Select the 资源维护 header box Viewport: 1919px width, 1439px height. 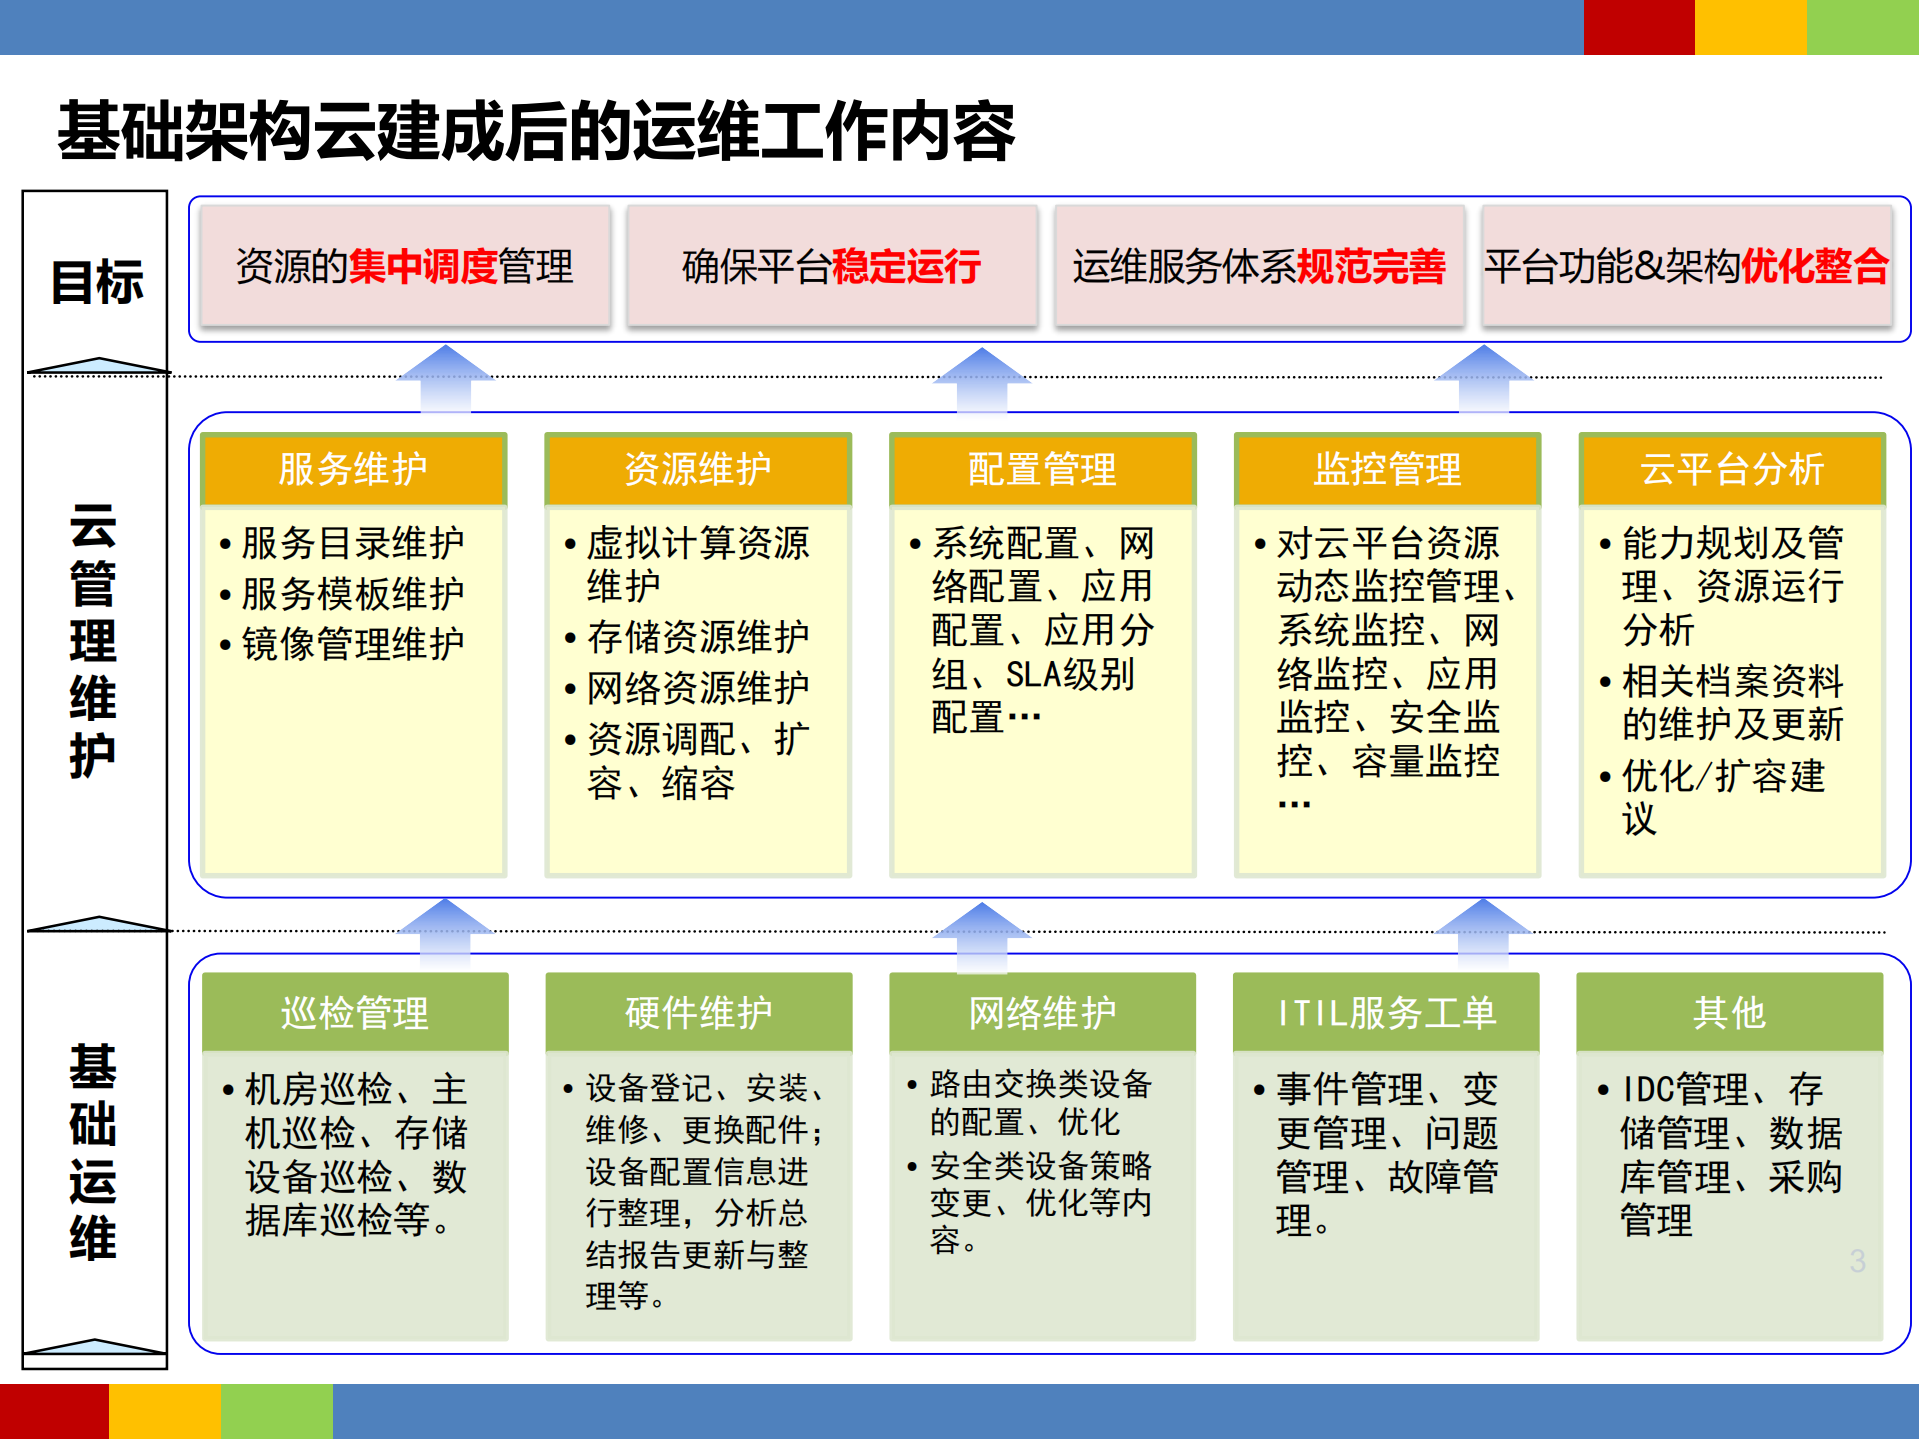pos(697,467)
